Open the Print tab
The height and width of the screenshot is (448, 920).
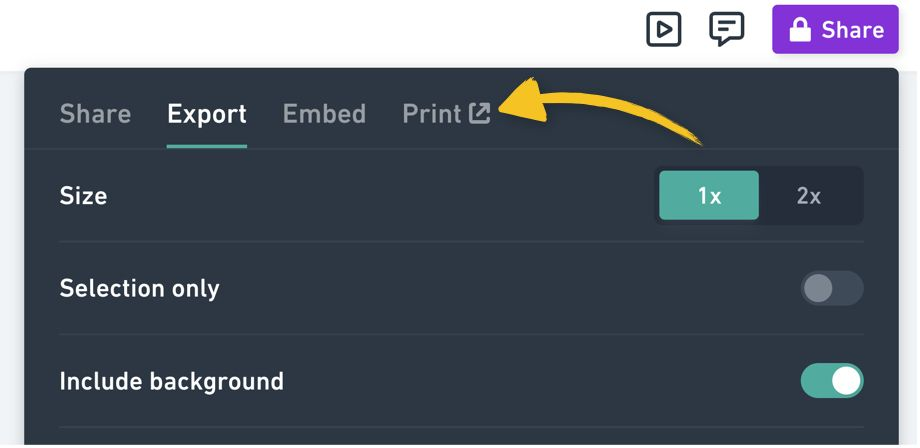tap(431, 114)
